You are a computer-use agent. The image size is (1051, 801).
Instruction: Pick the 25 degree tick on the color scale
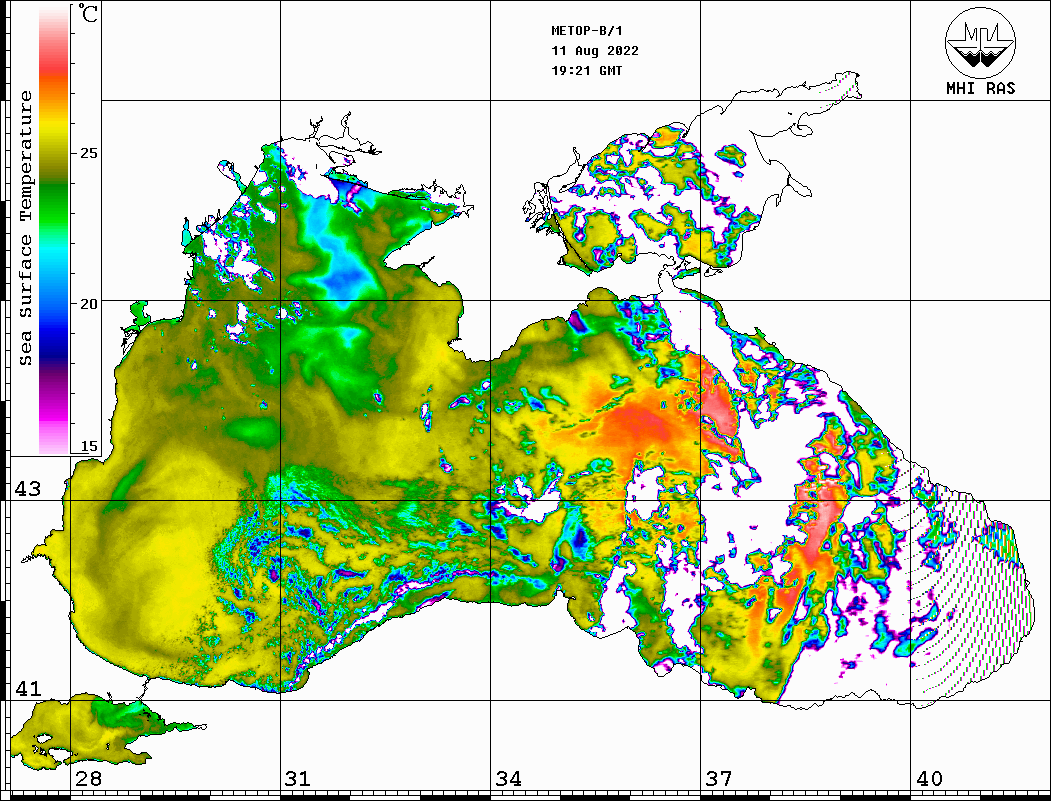89,153
